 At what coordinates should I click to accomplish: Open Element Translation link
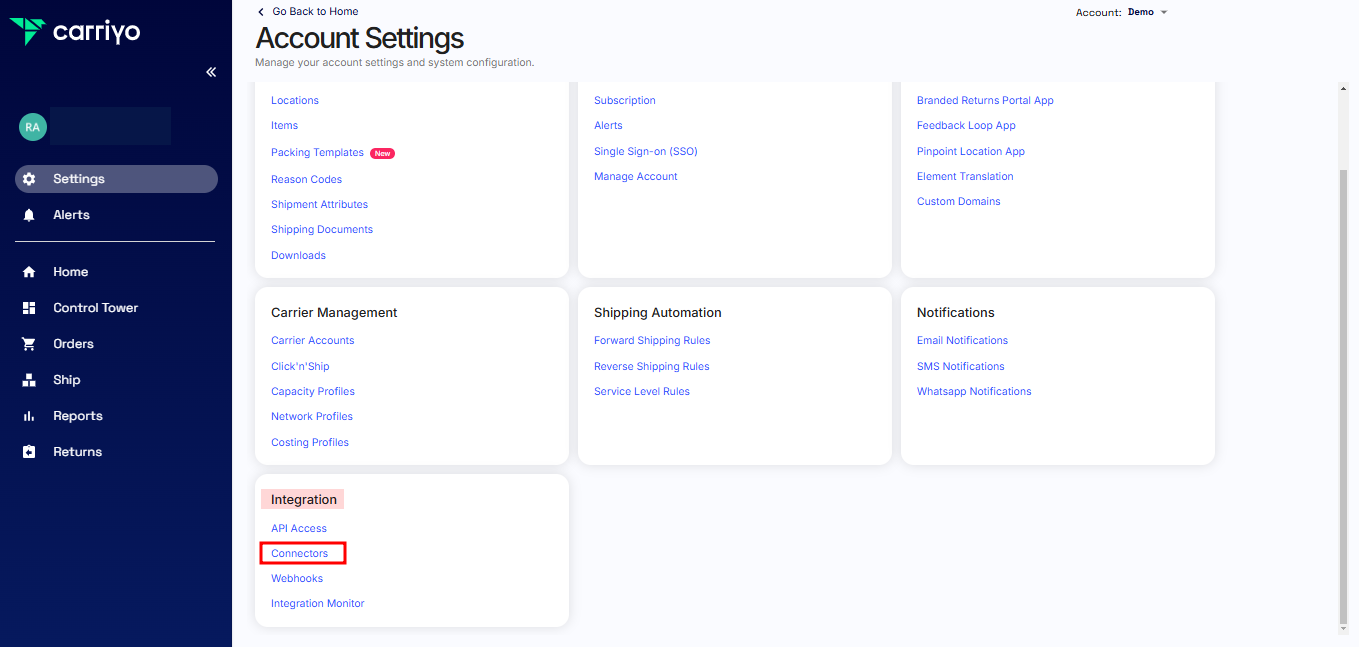pos(965,177)
